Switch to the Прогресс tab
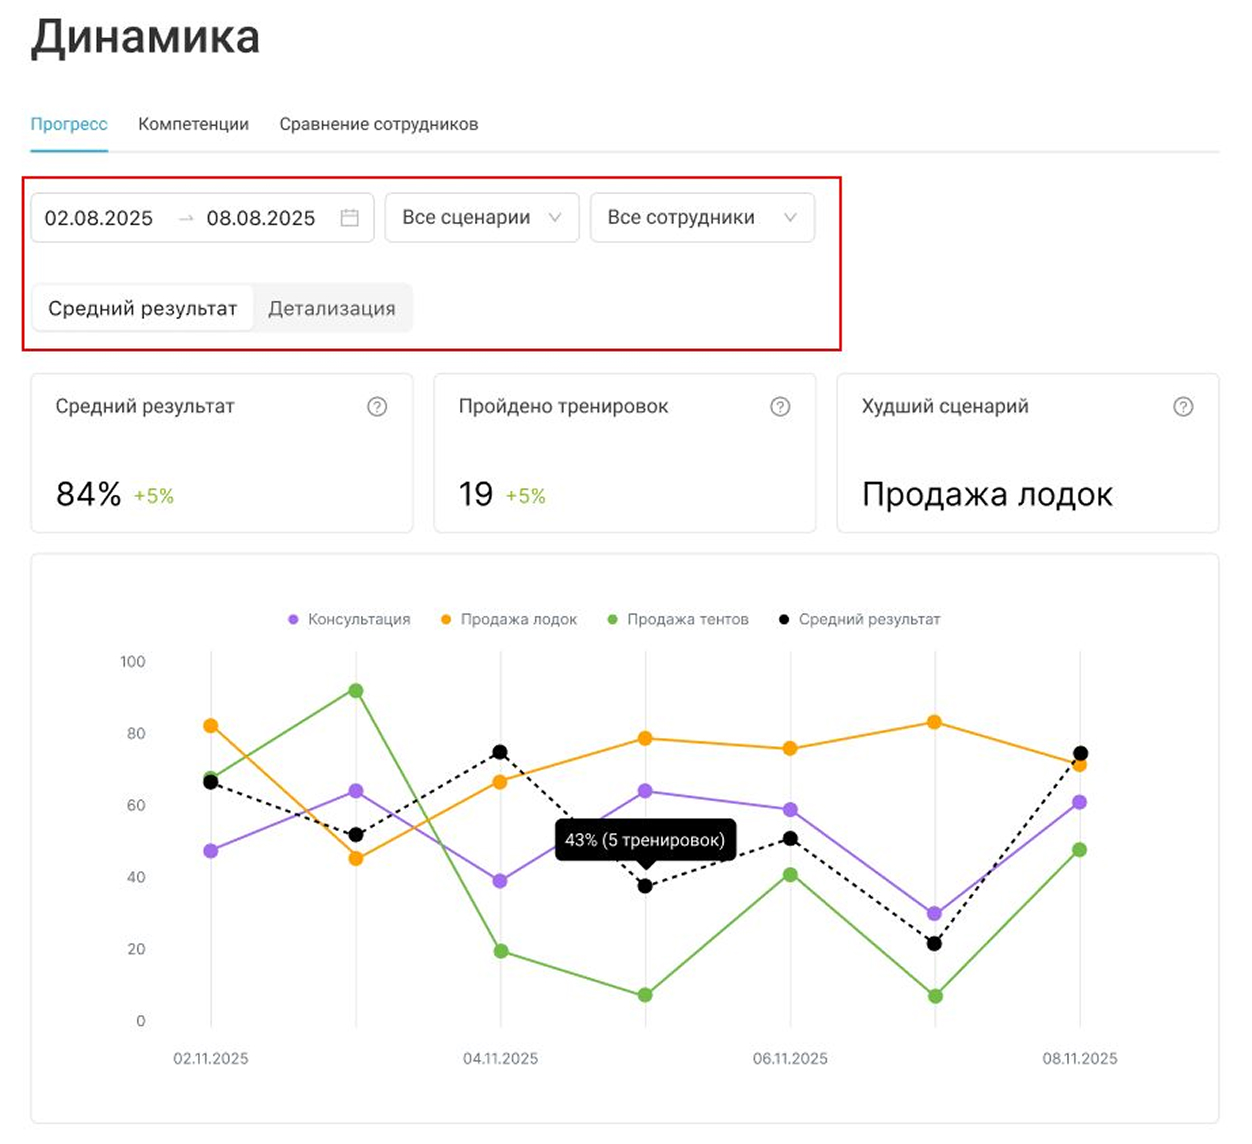This screenshot has width=1252, height=1144. 69,124
